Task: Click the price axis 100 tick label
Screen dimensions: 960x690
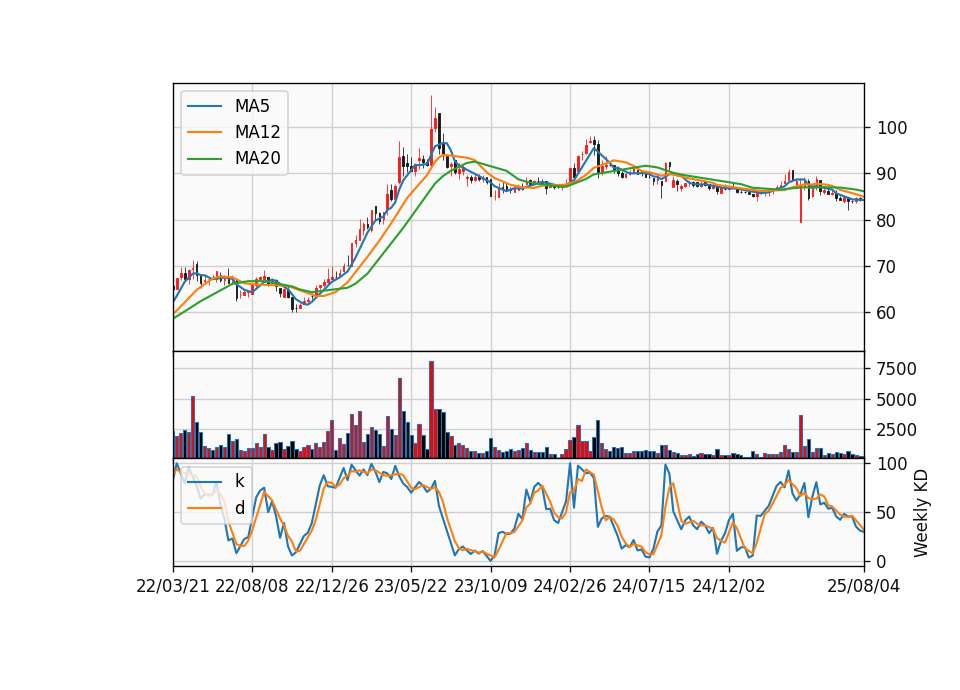Action: pyautogui.click(x=892, y=128)
